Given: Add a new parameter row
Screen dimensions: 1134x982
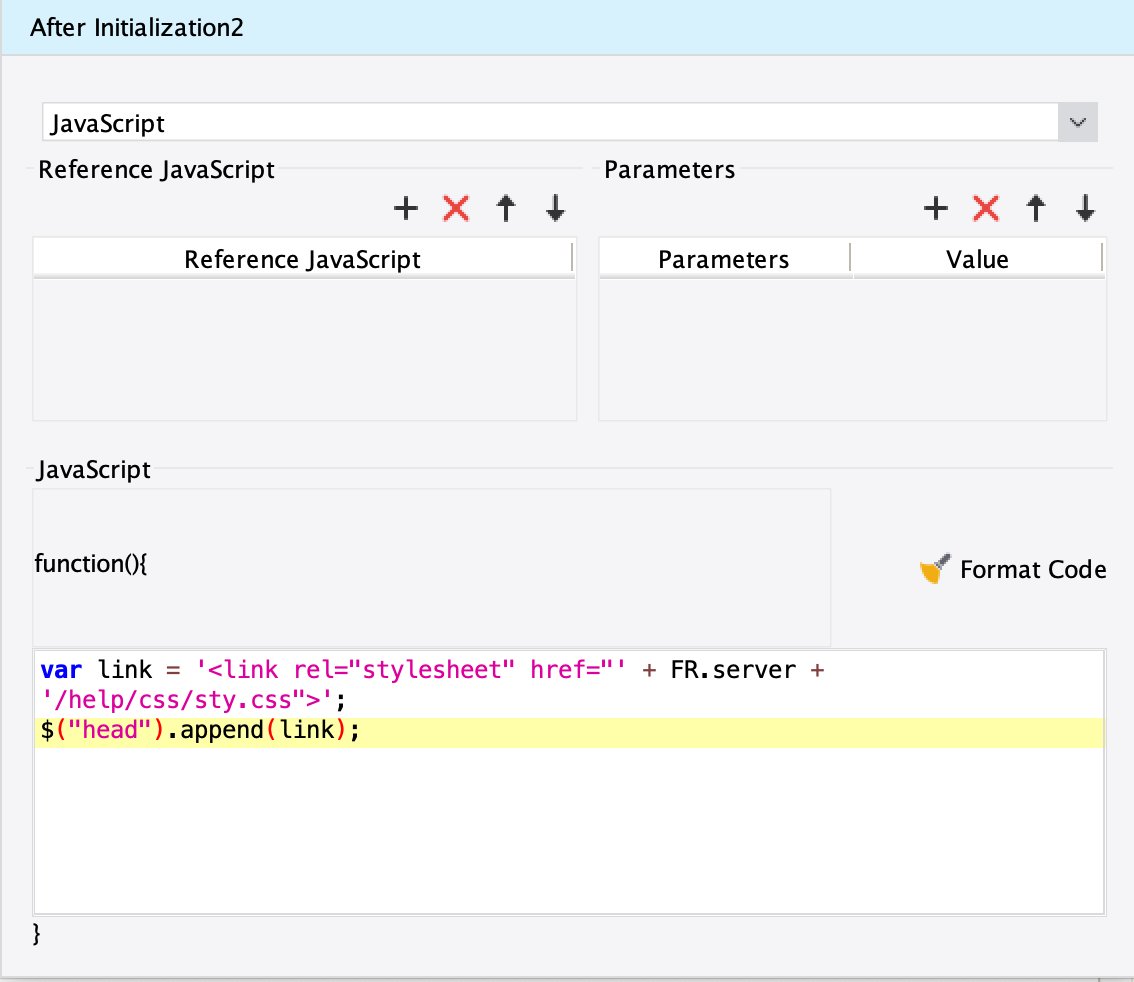Looking at the screenshot, I should click(935, 208).
